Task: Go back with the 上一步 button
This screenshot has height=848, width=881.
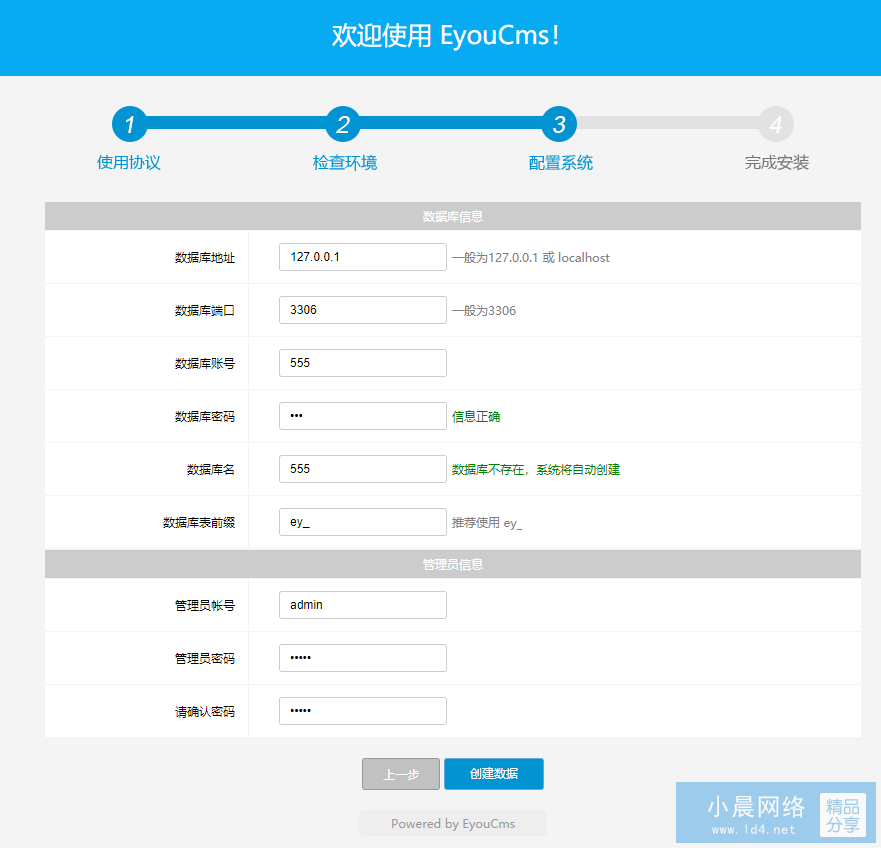Action: [x=401, y=774]
